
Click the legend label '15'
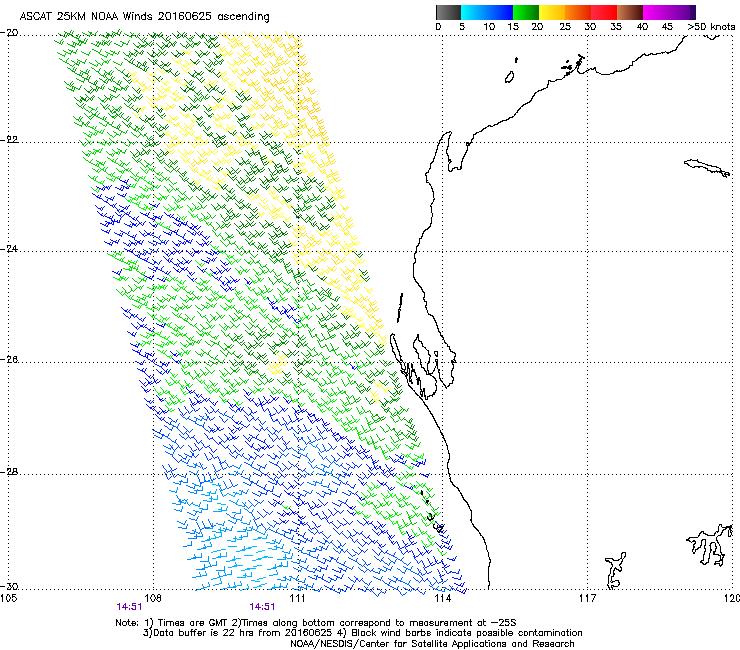[x=513, y=27]
